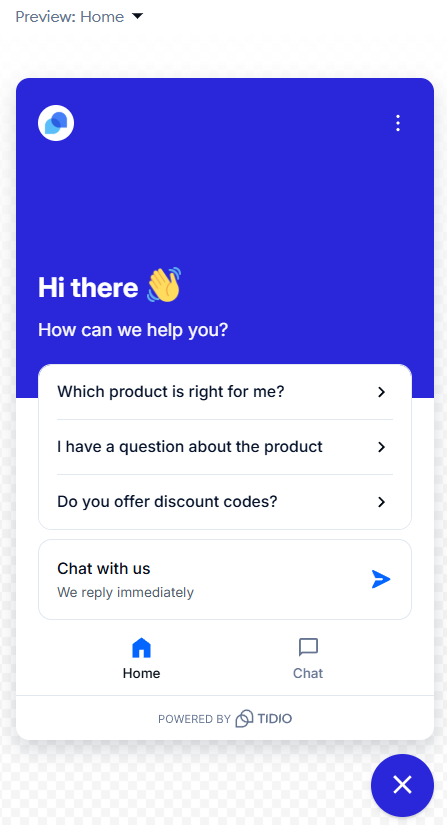
Task: Close the widget with the X button
Action: tap(402, 785)
